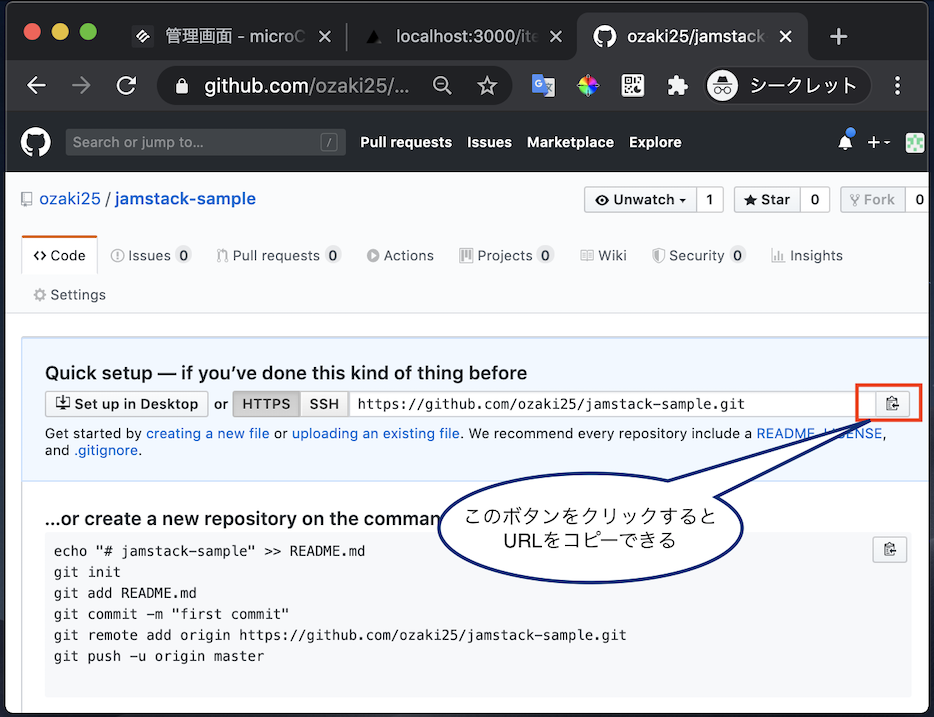Viewport: 934px width, 717px height.
Task: Open the extensions puzzle-piece menu
Action: [677, 86]
